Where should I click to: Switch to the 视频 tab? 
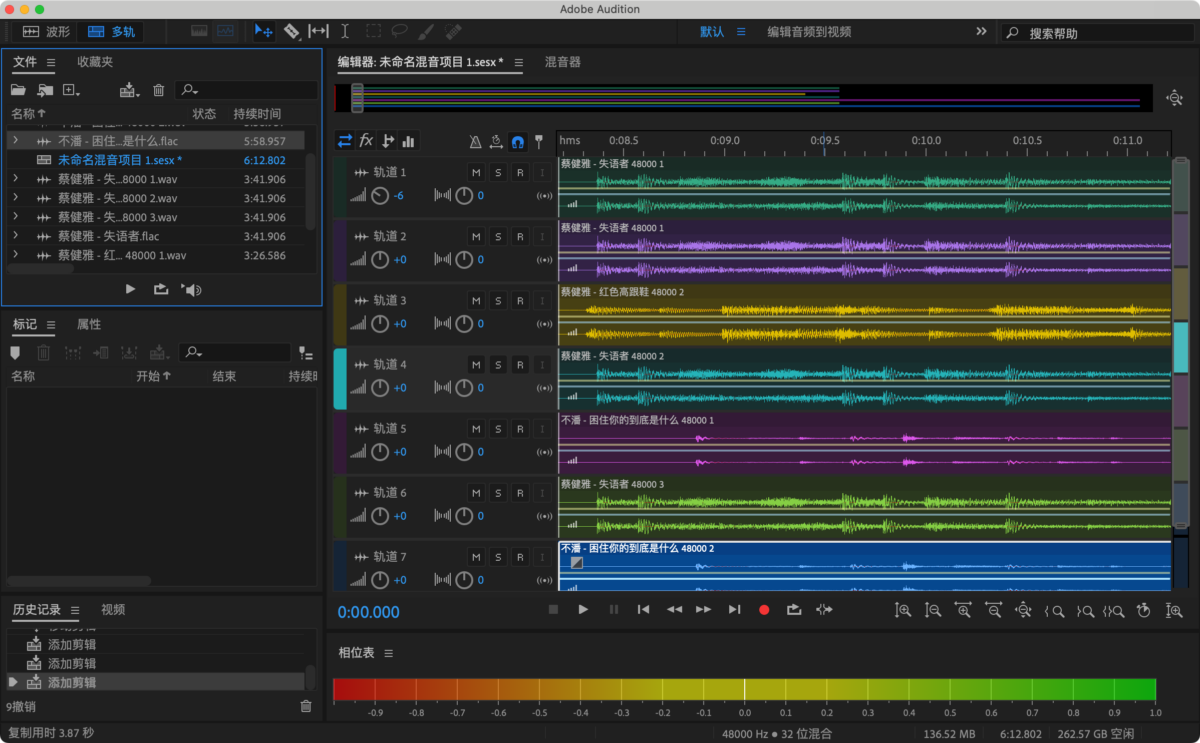pos(113,609)
